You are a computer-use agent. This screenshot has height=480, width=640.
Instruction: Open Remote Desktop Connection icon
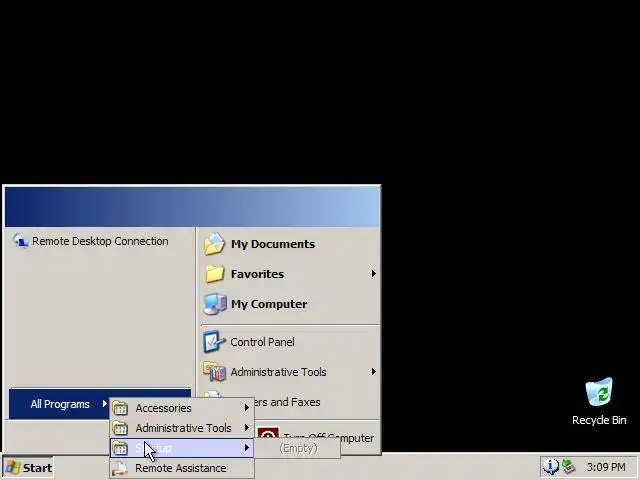pos(20,241)
